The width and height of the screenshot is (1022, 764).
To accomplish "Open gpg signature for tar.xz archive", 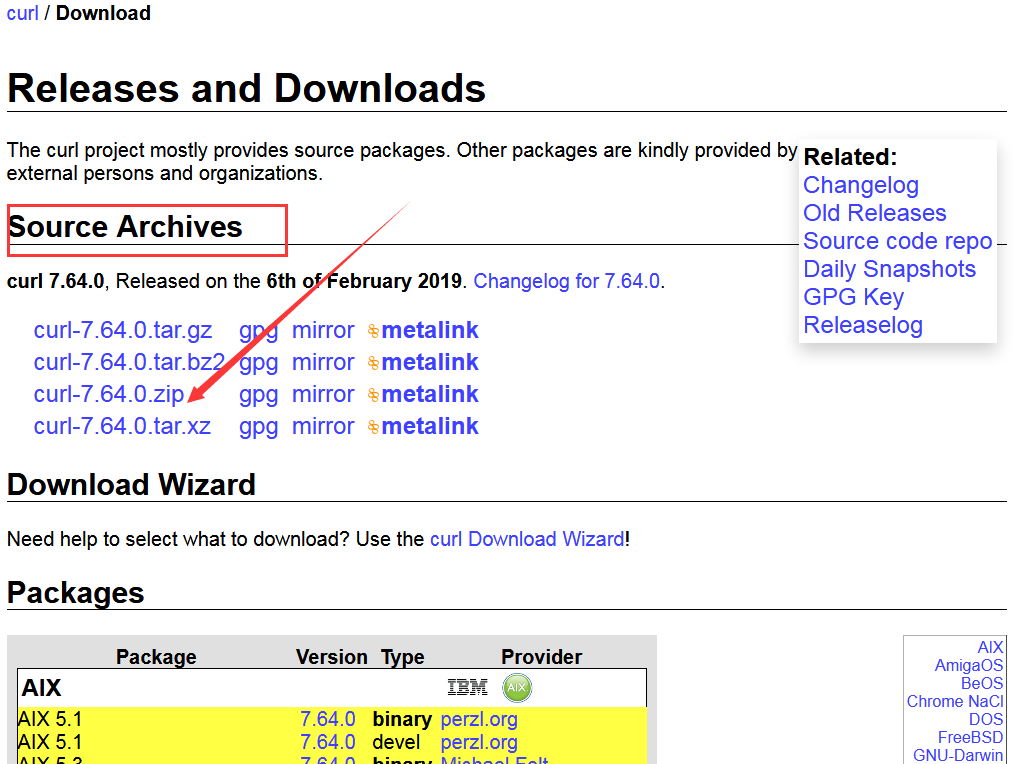I will 258,427.
